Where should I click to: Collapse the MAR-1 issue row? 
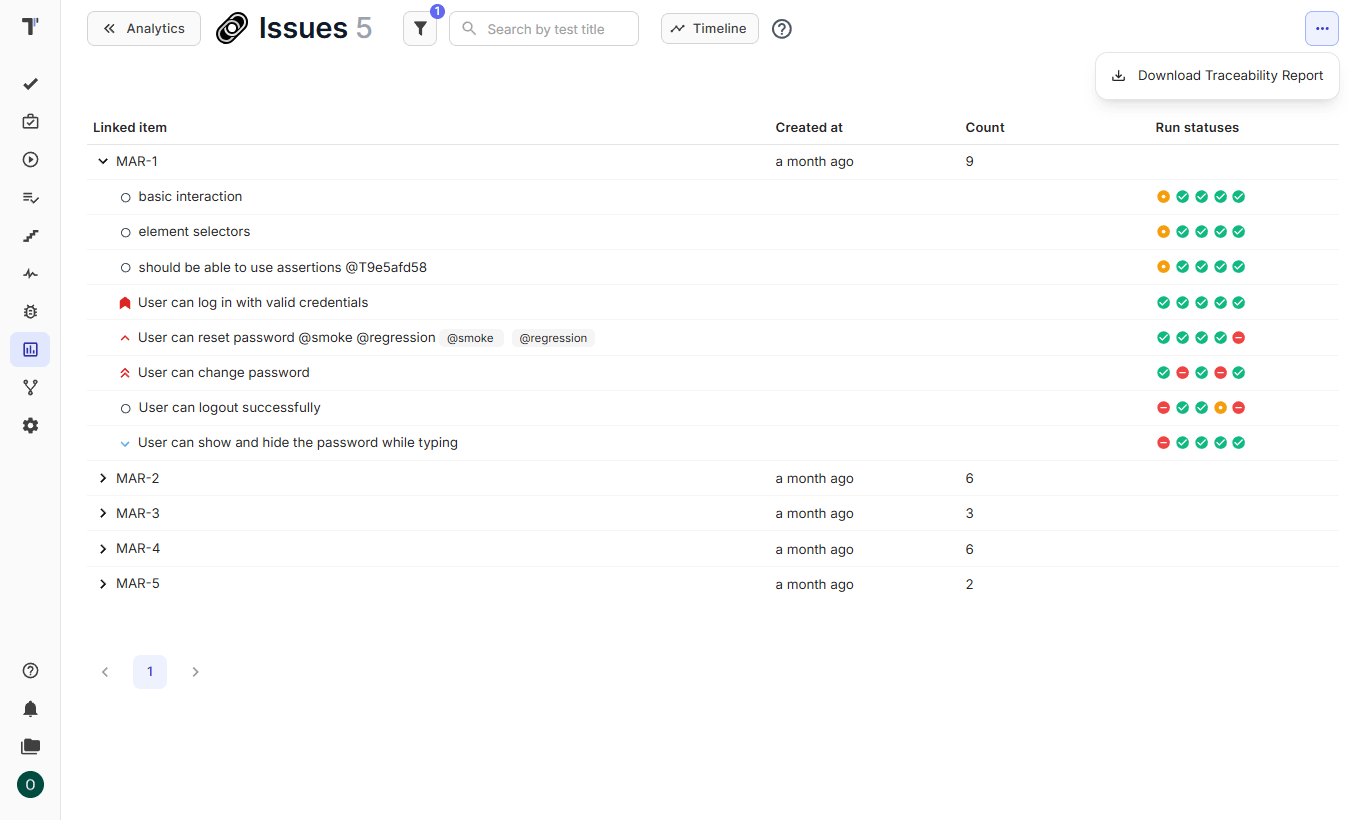(x=103, y=161)
